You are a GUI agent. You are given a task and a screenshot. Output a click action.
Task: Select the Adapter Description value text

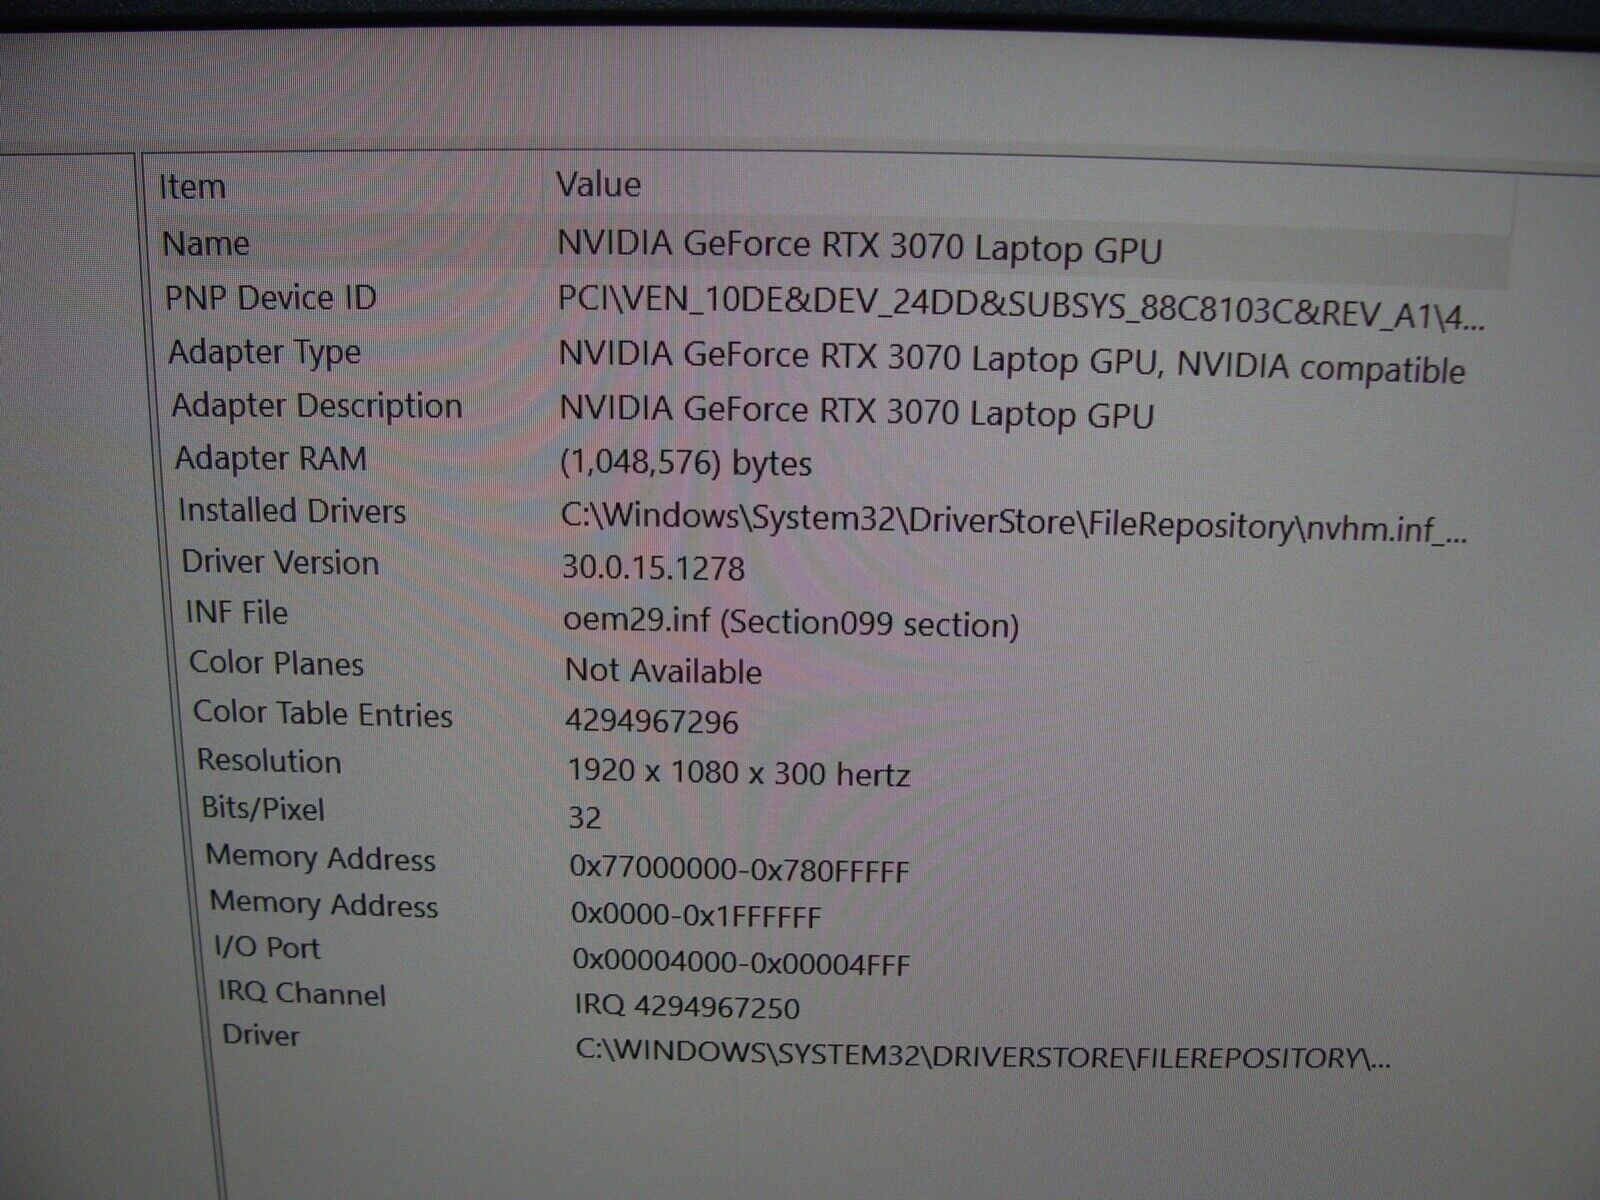[857, 412]
